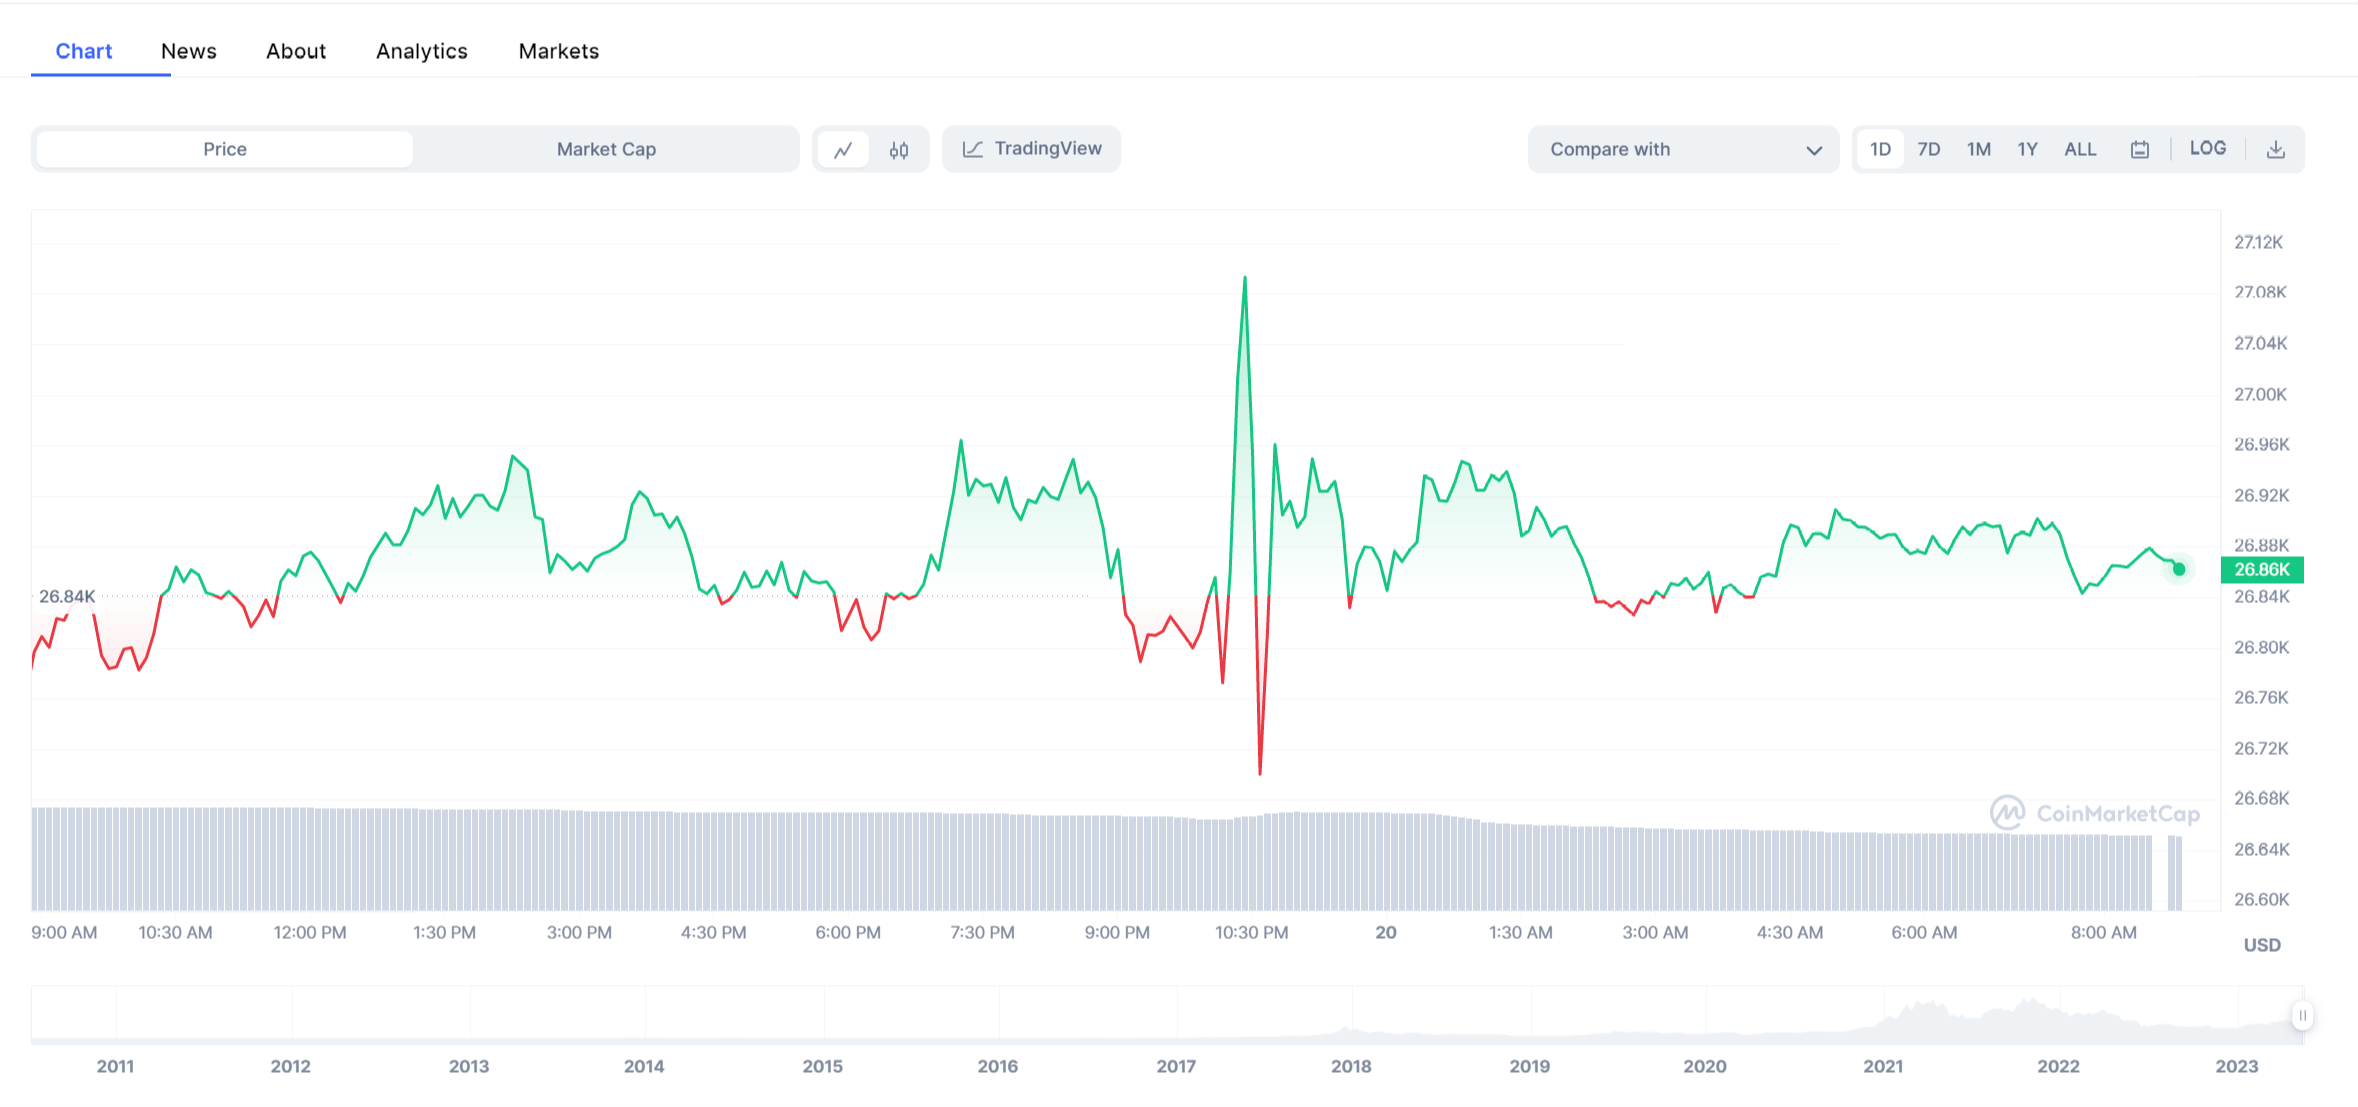2358x1107 pixels.
Task: Click the current price dot on chart
Action: pyautogui.click(x=2179, y=569)
